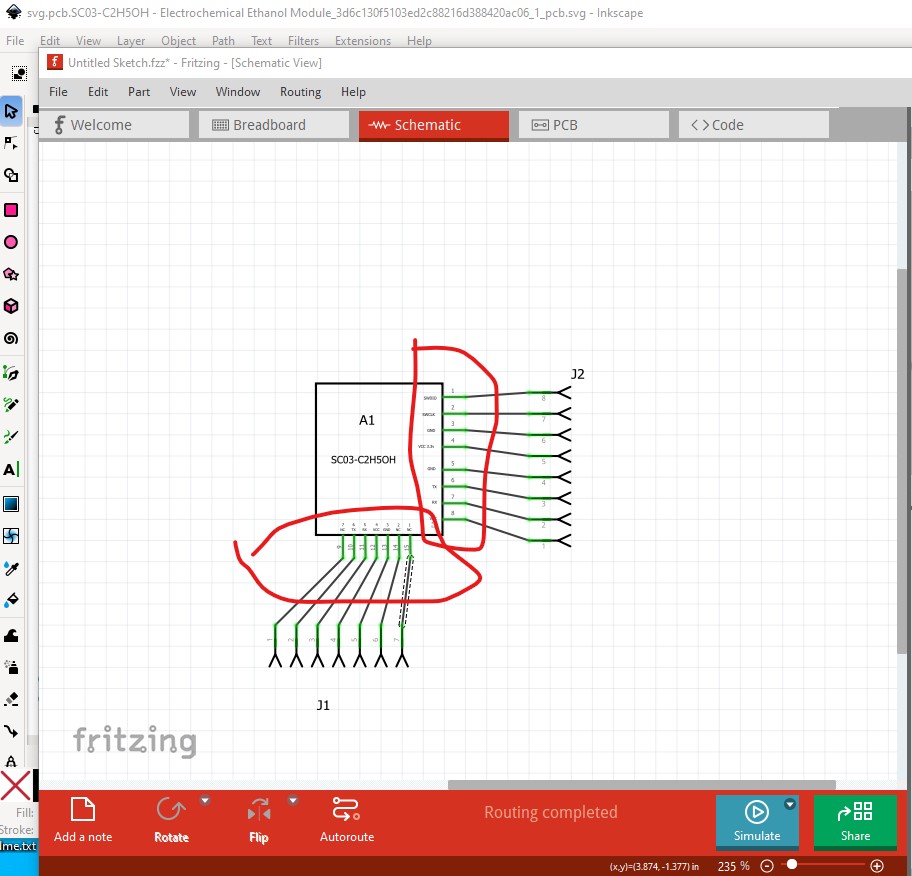Select the Inkscape Gradient tool
912x876 pixels.
pos(11,504)
